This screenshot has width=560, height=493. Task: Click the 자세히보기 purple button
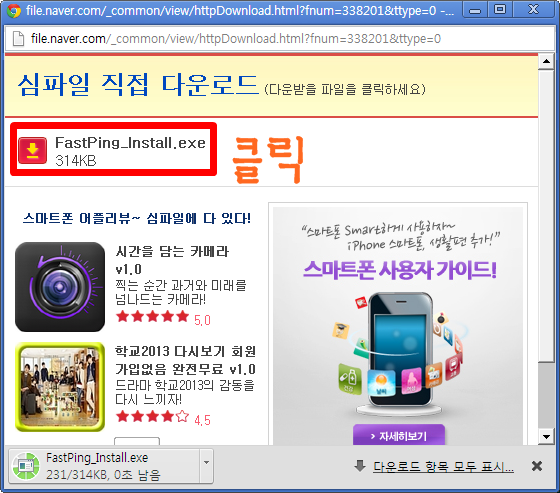399,435
